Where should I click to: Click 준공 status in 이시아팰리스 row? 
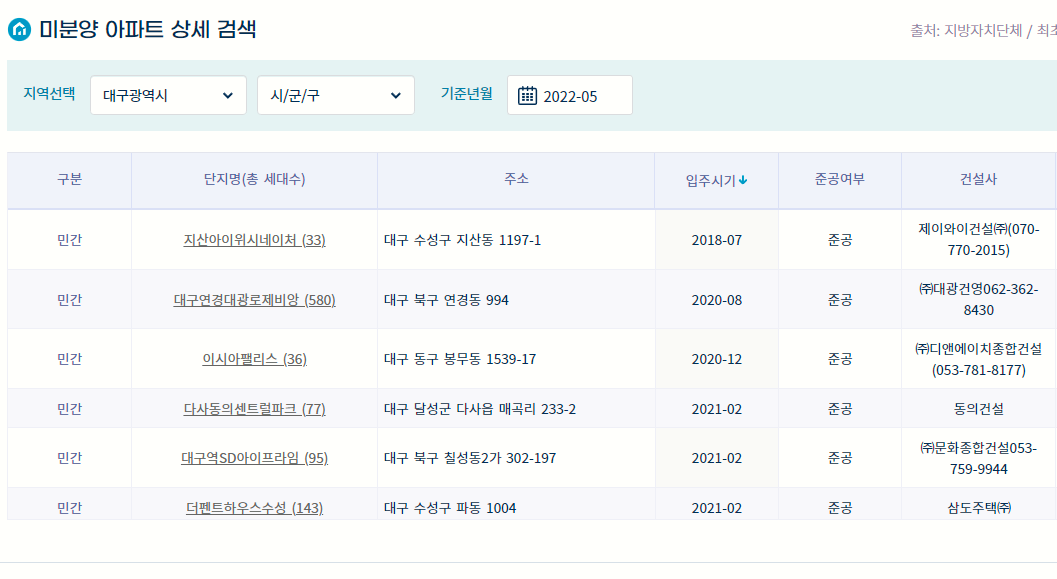tap(840, 359)
